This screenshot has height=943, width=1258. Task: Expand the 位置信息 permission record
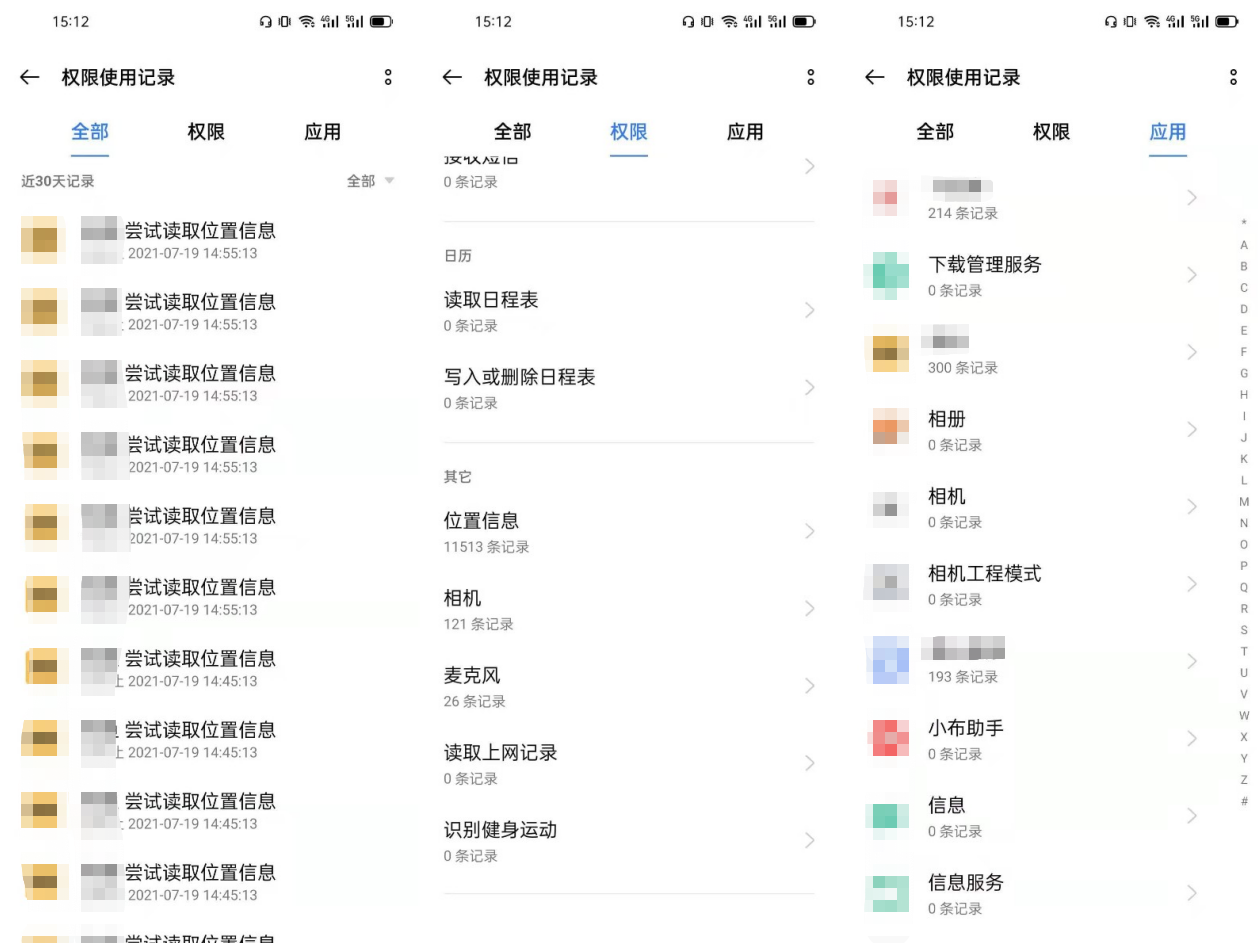[630, 531]
